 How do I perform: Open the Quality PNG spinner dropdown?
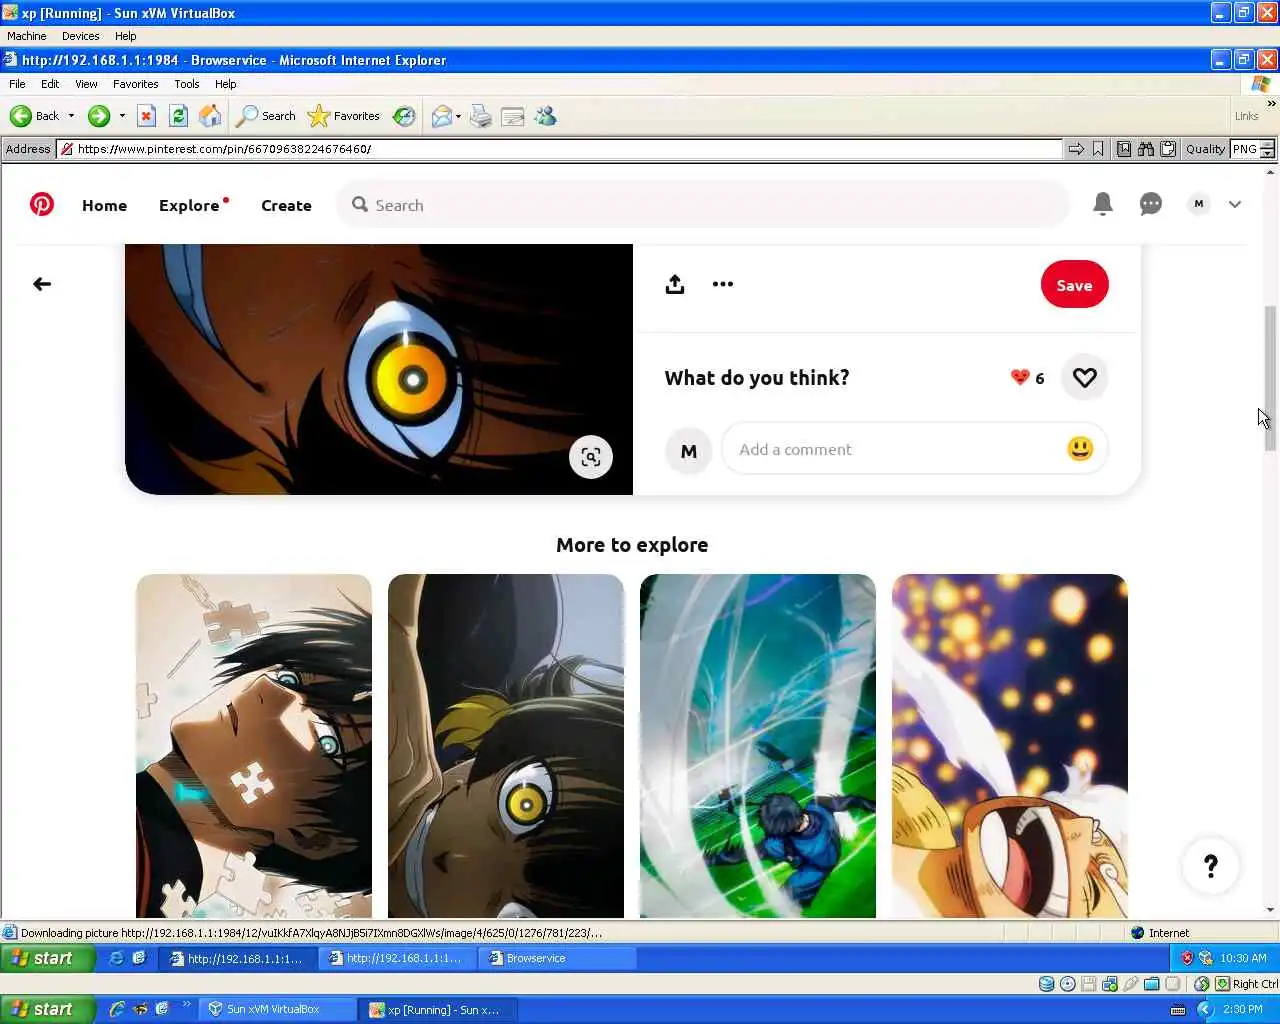point(1267,149)
